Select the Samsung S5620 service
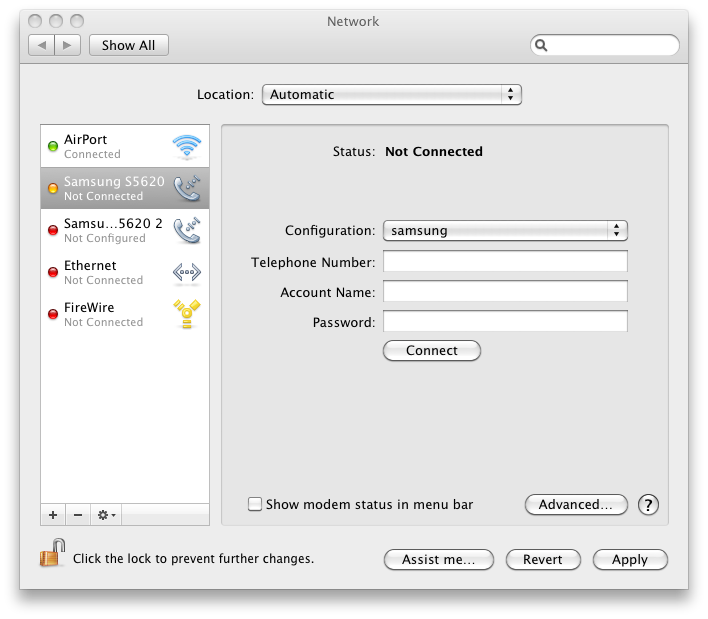 pyautogui.click(x=125, y=188)
